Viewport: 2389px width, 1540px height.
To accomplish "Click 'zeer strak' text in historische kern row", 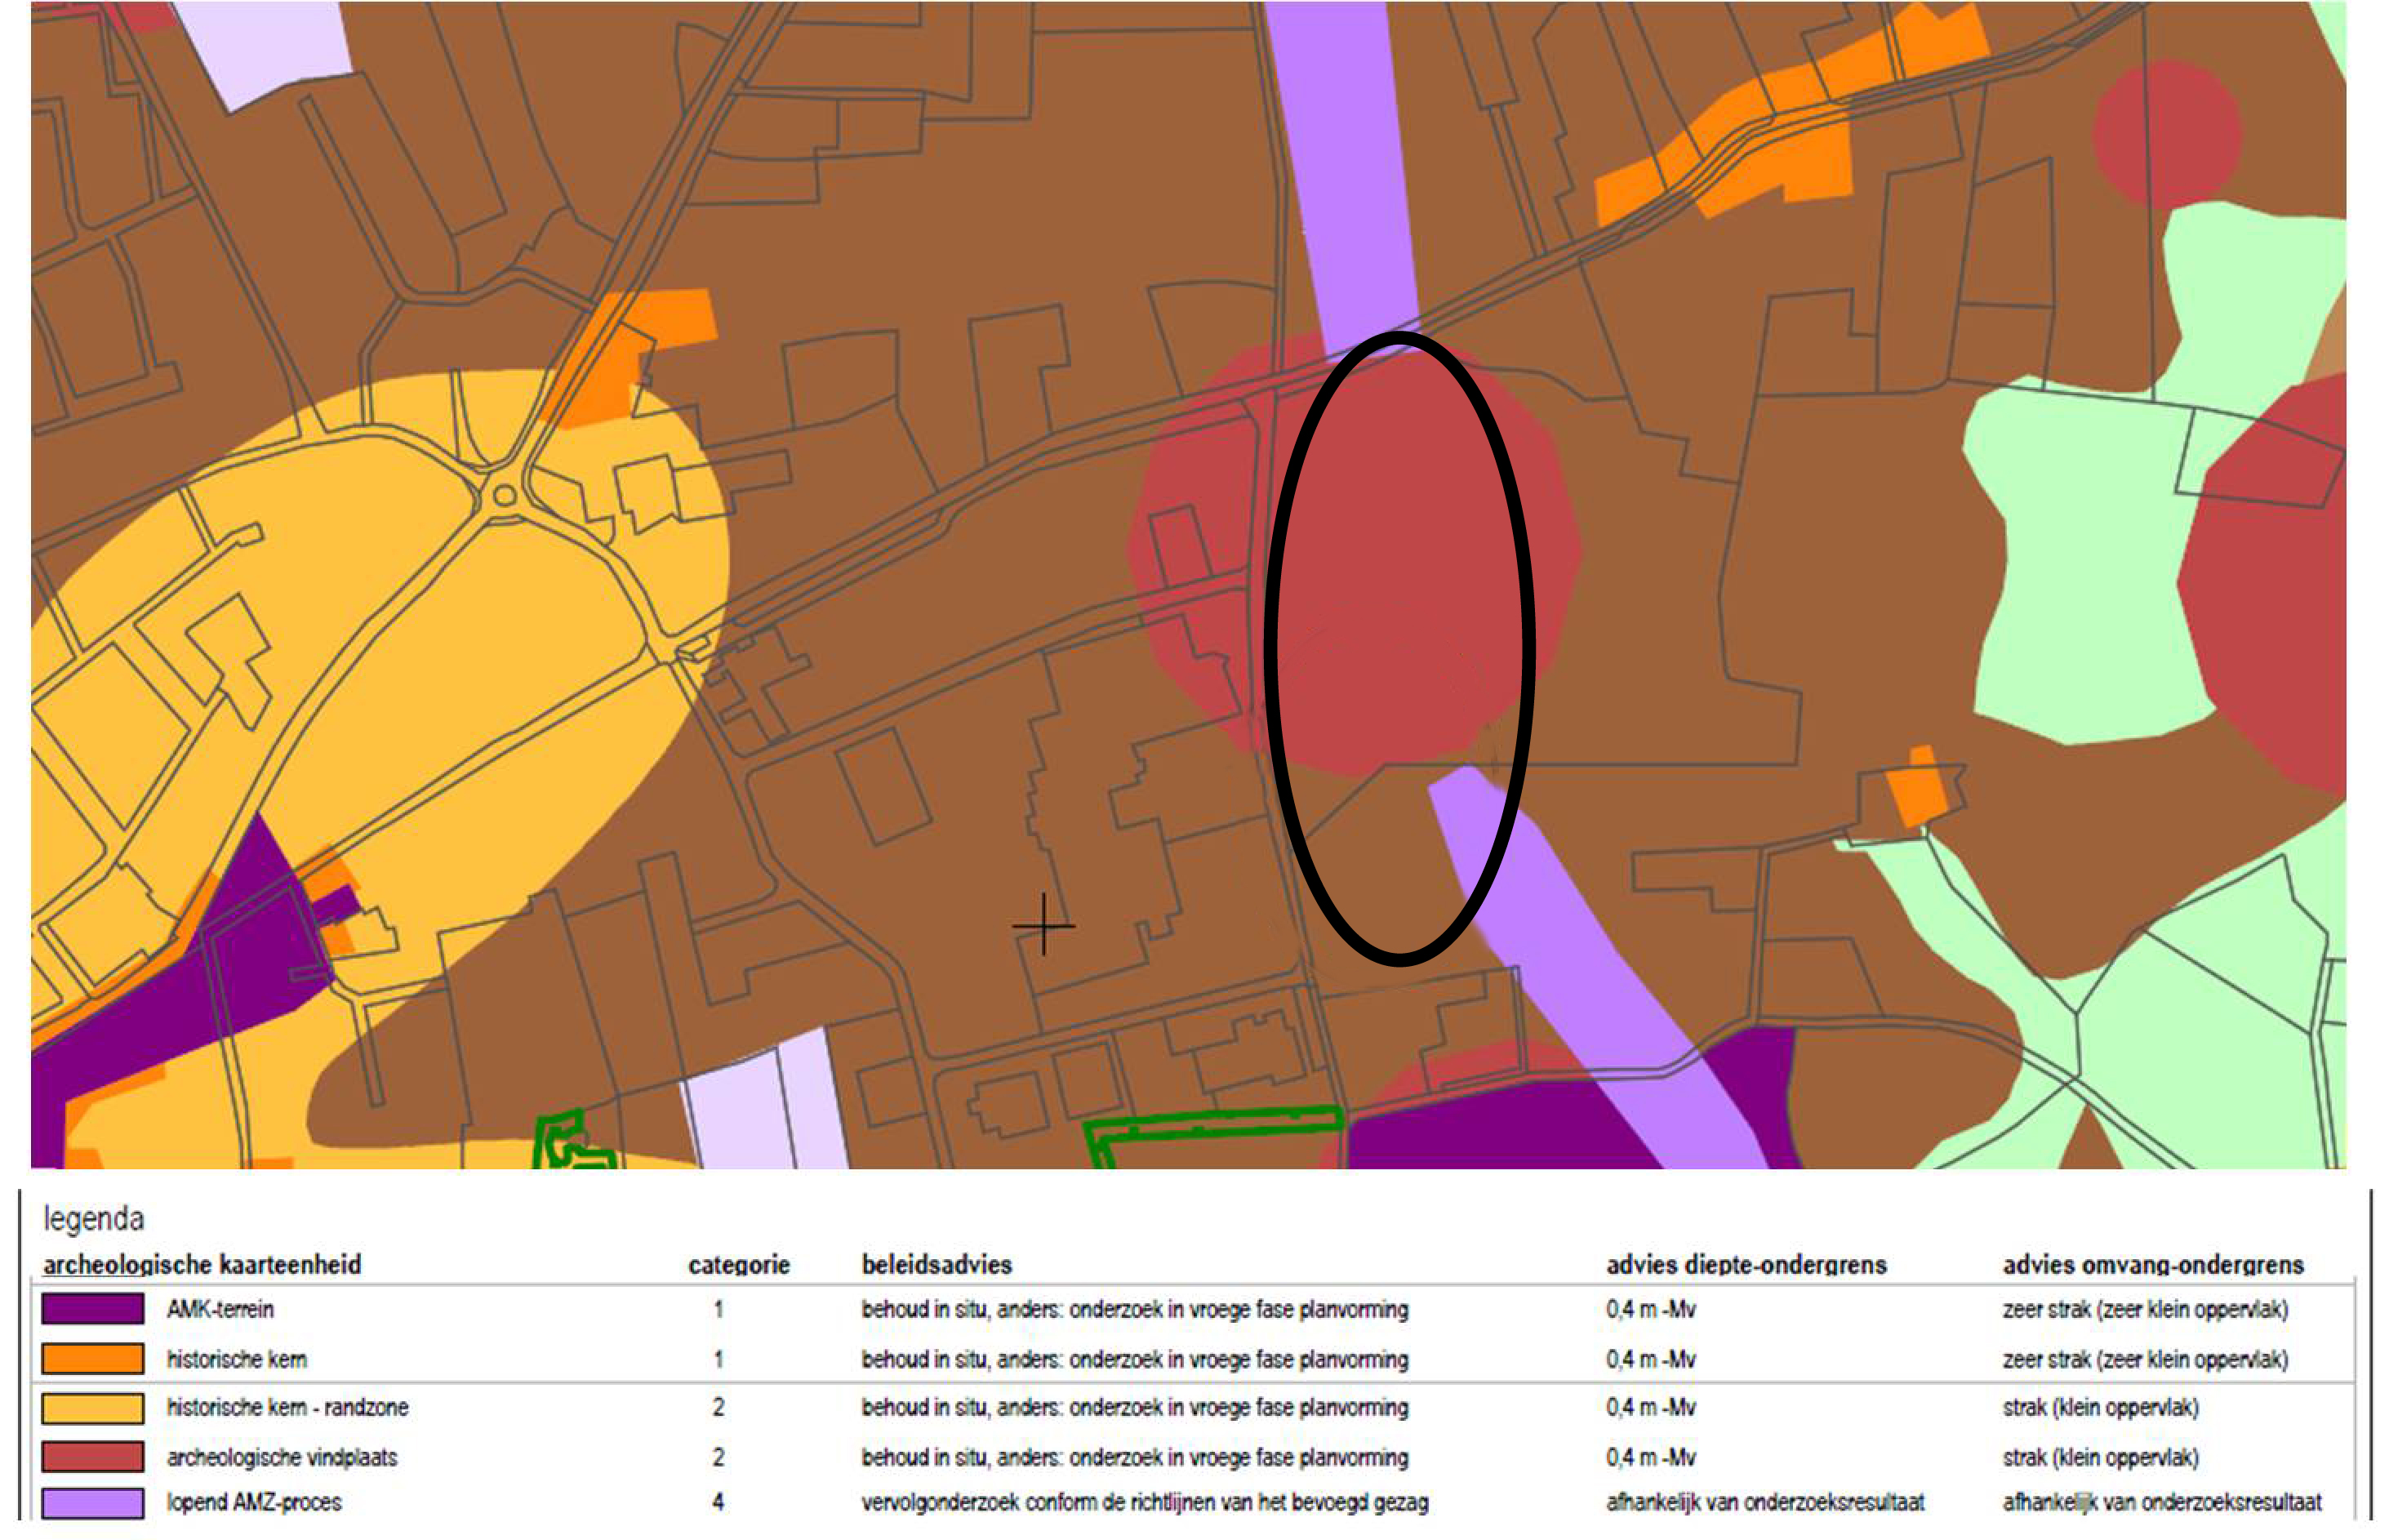I will (2145, 1359).
